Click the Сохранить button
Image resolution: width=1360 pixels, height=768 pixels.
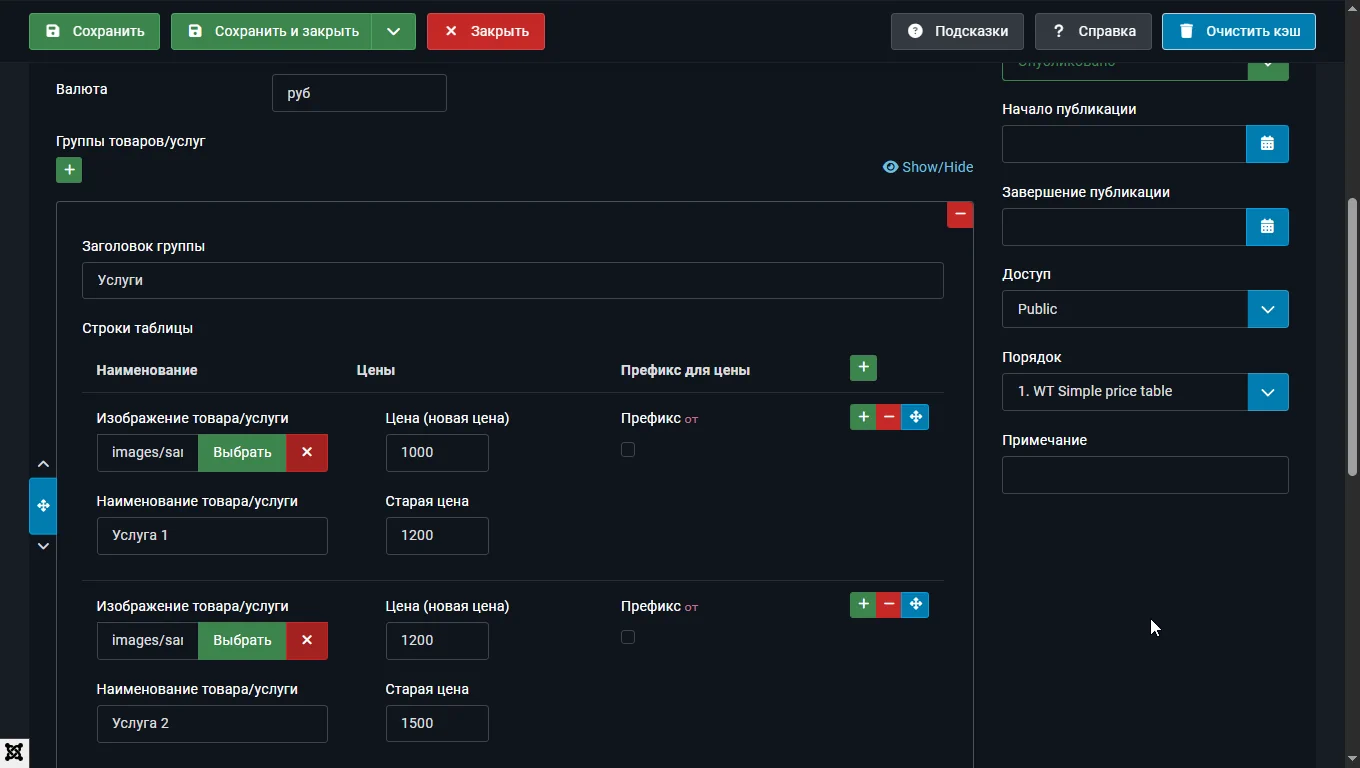(x=94, y=31)
